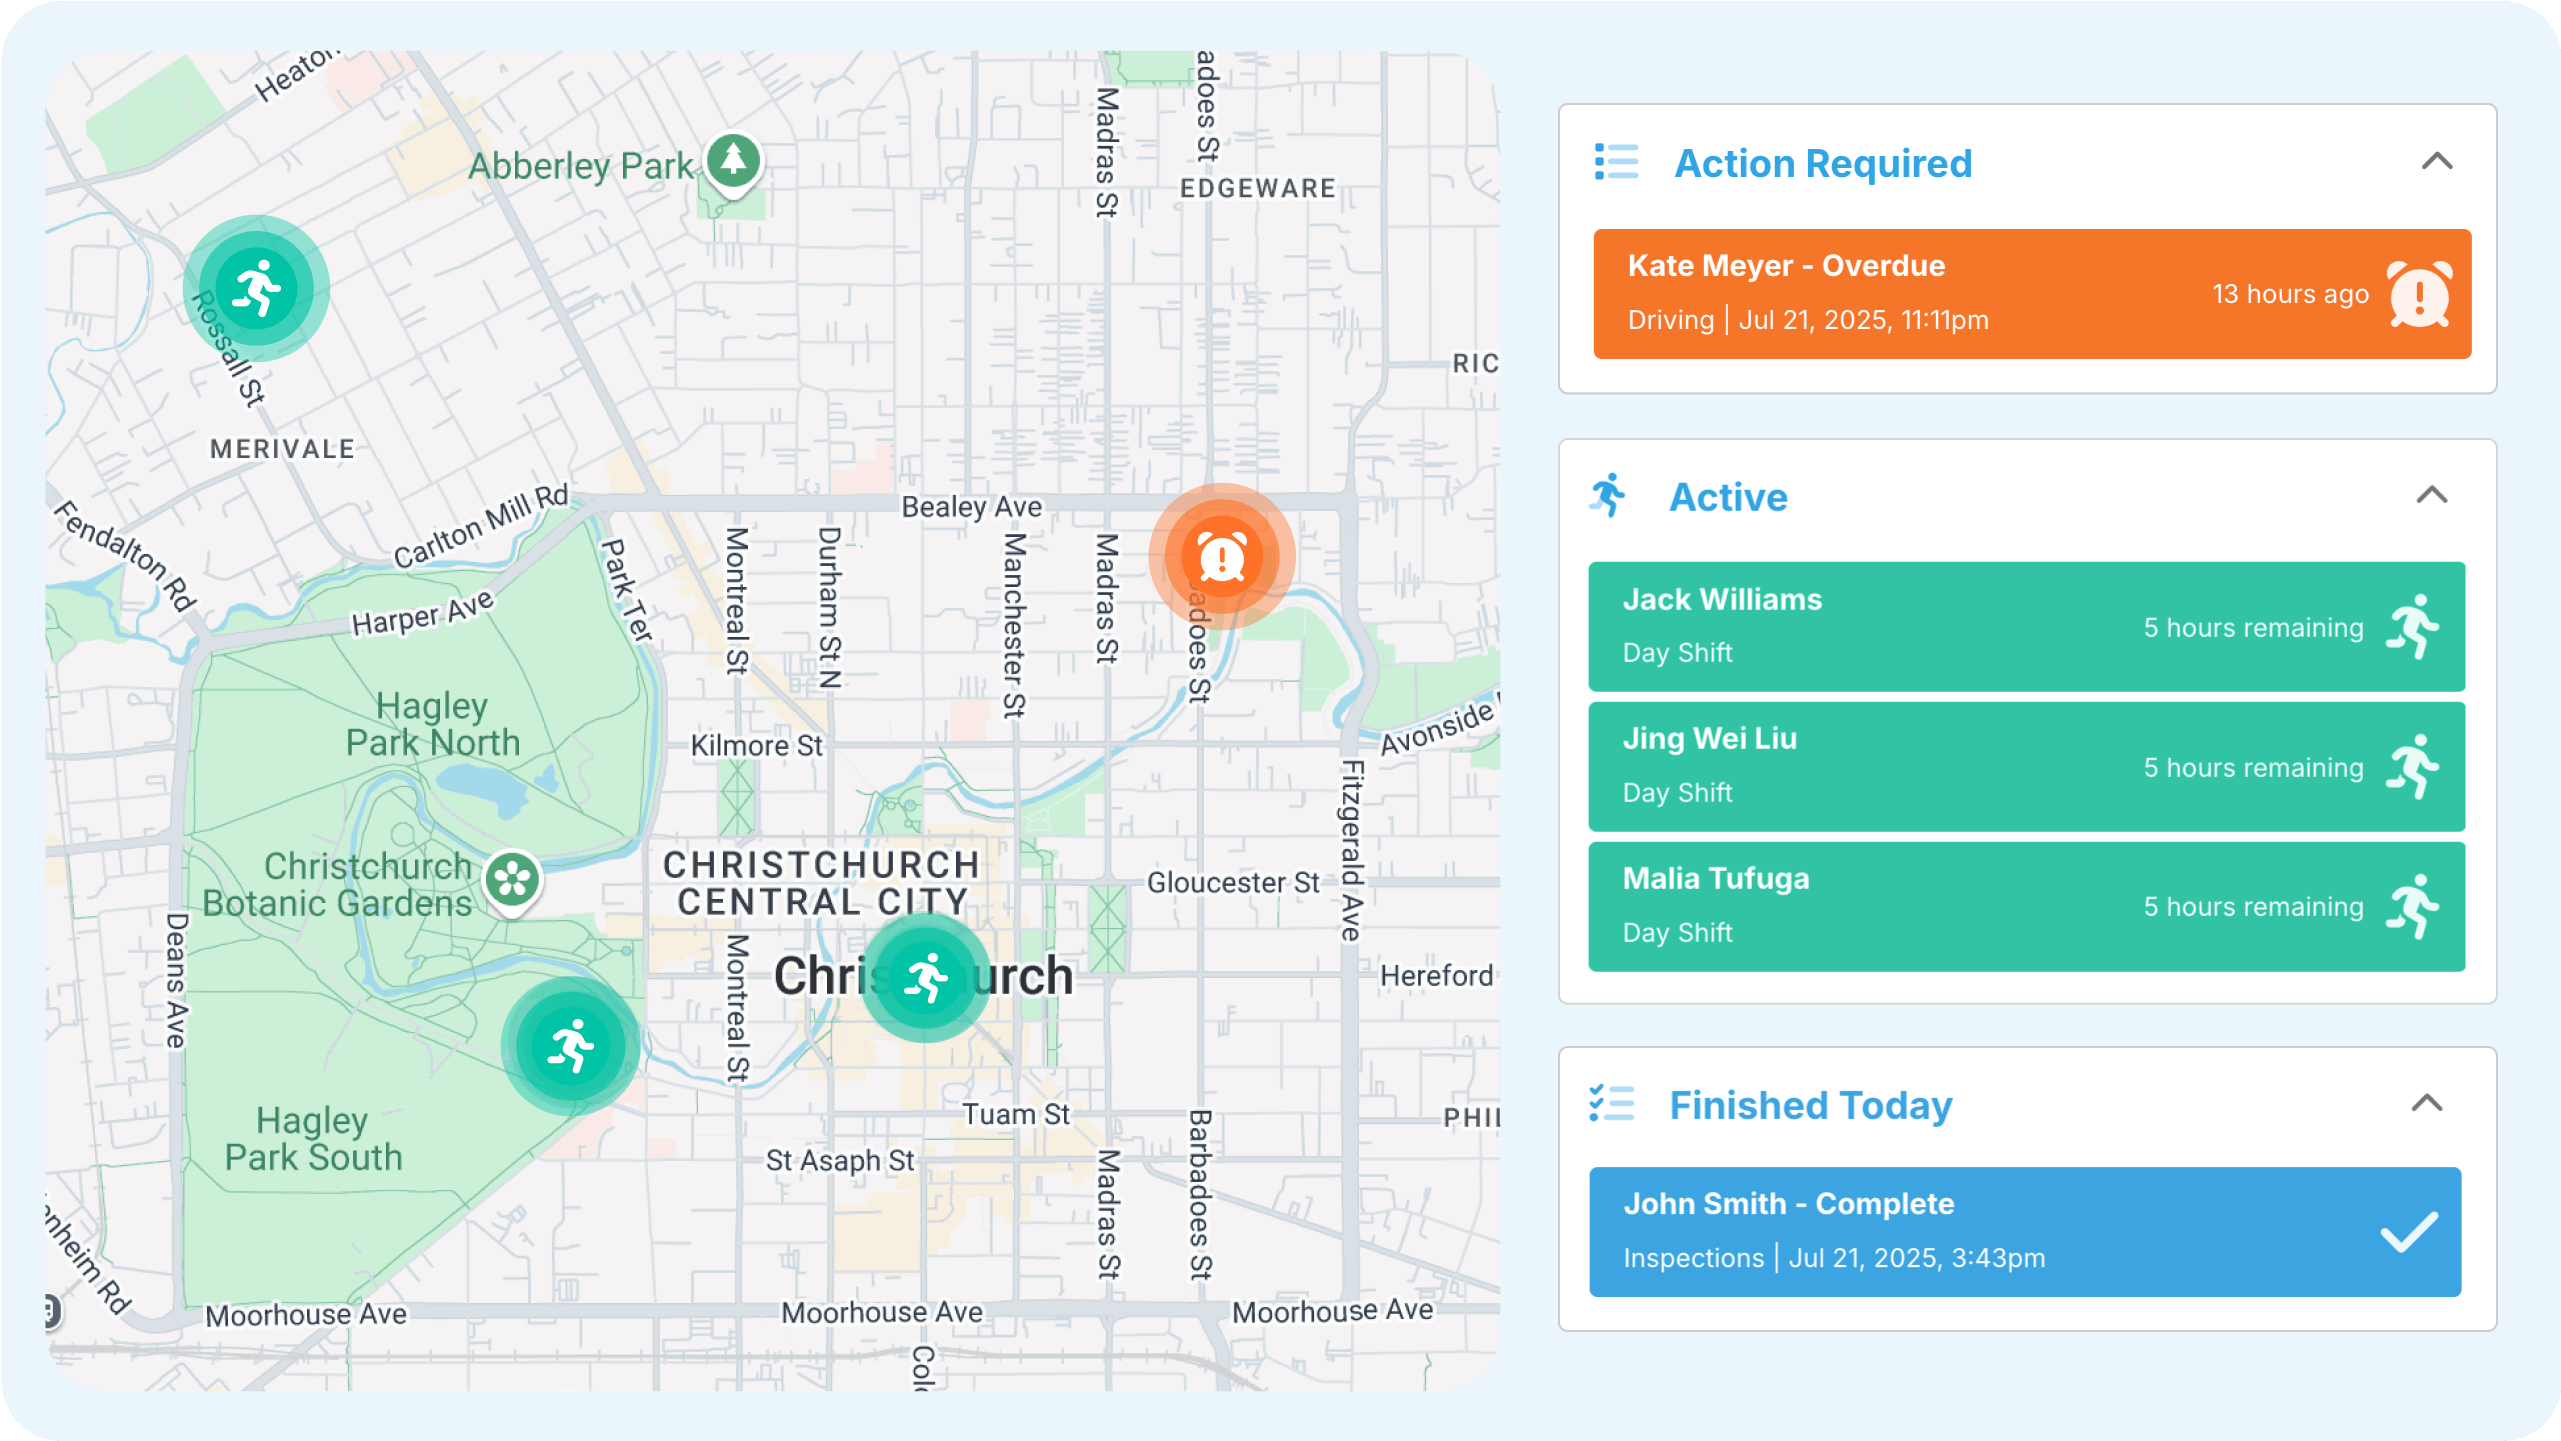
Task: Click the running marker near Rossall St
Action: (257, 288)
